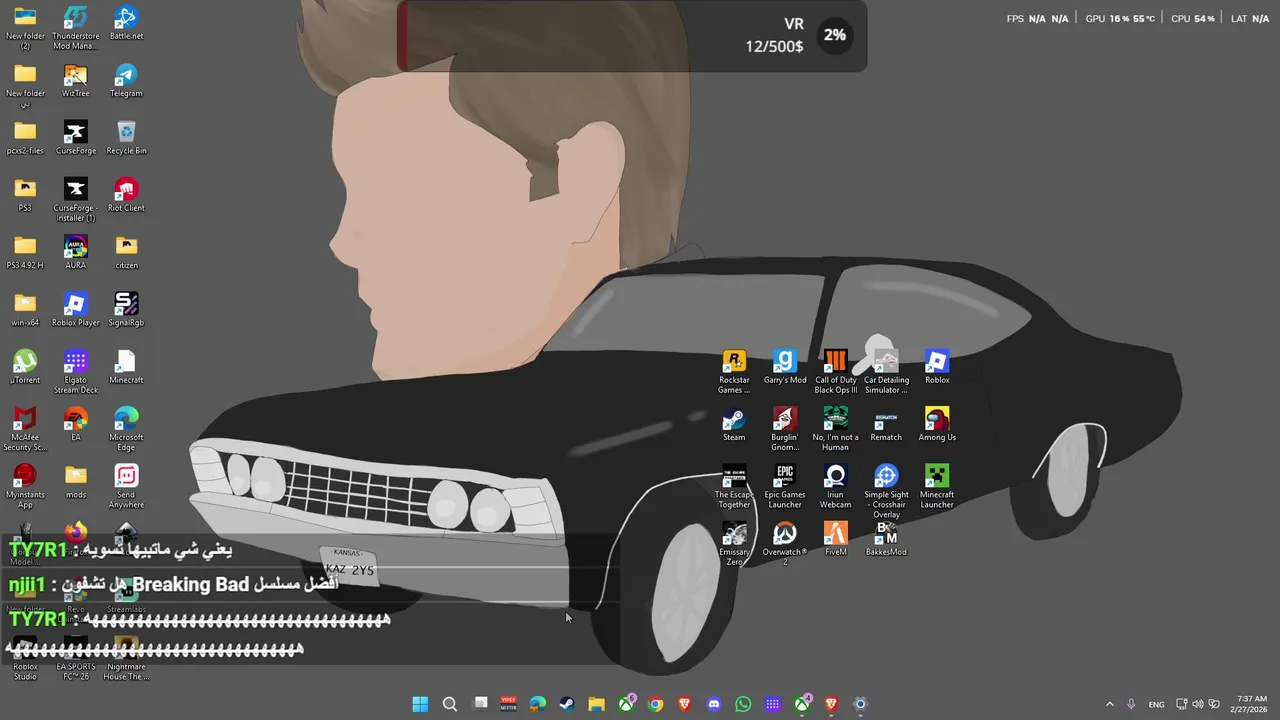Select the BakkesMod desktop icon

coord(886,538)
